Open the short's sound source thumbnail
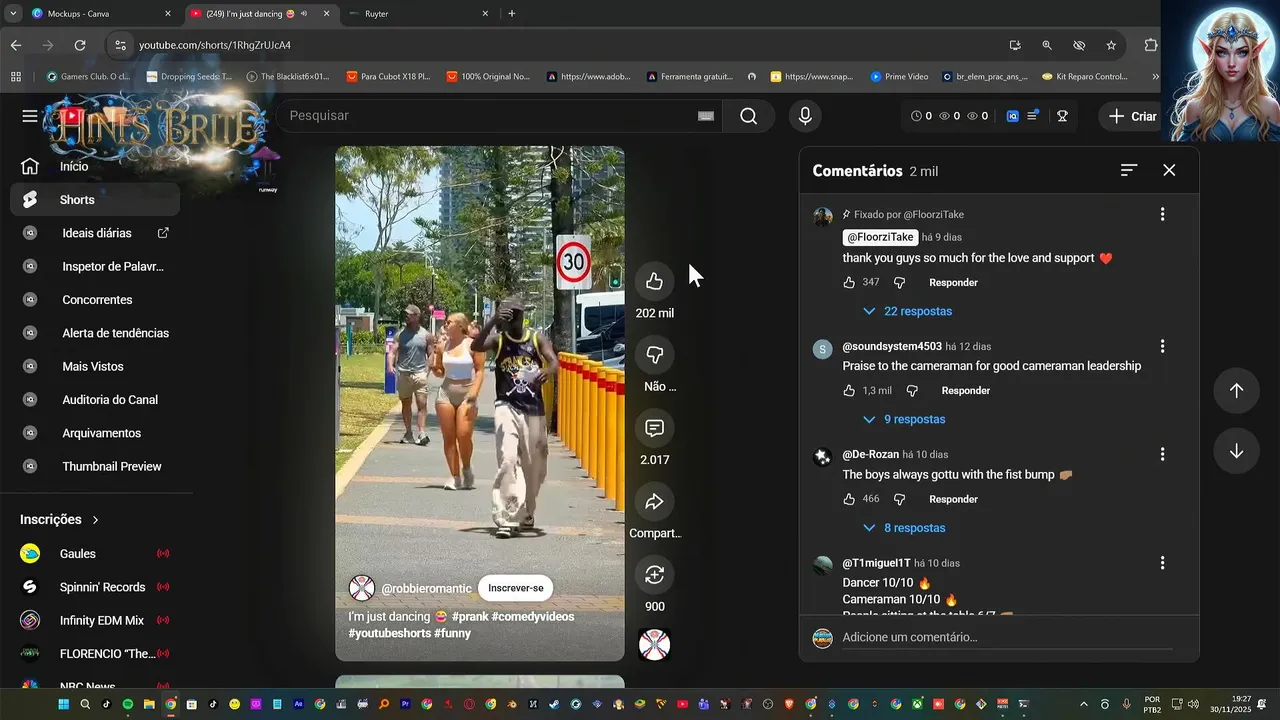The width and height of the screenshot is (1280, 720). [654, 645]
